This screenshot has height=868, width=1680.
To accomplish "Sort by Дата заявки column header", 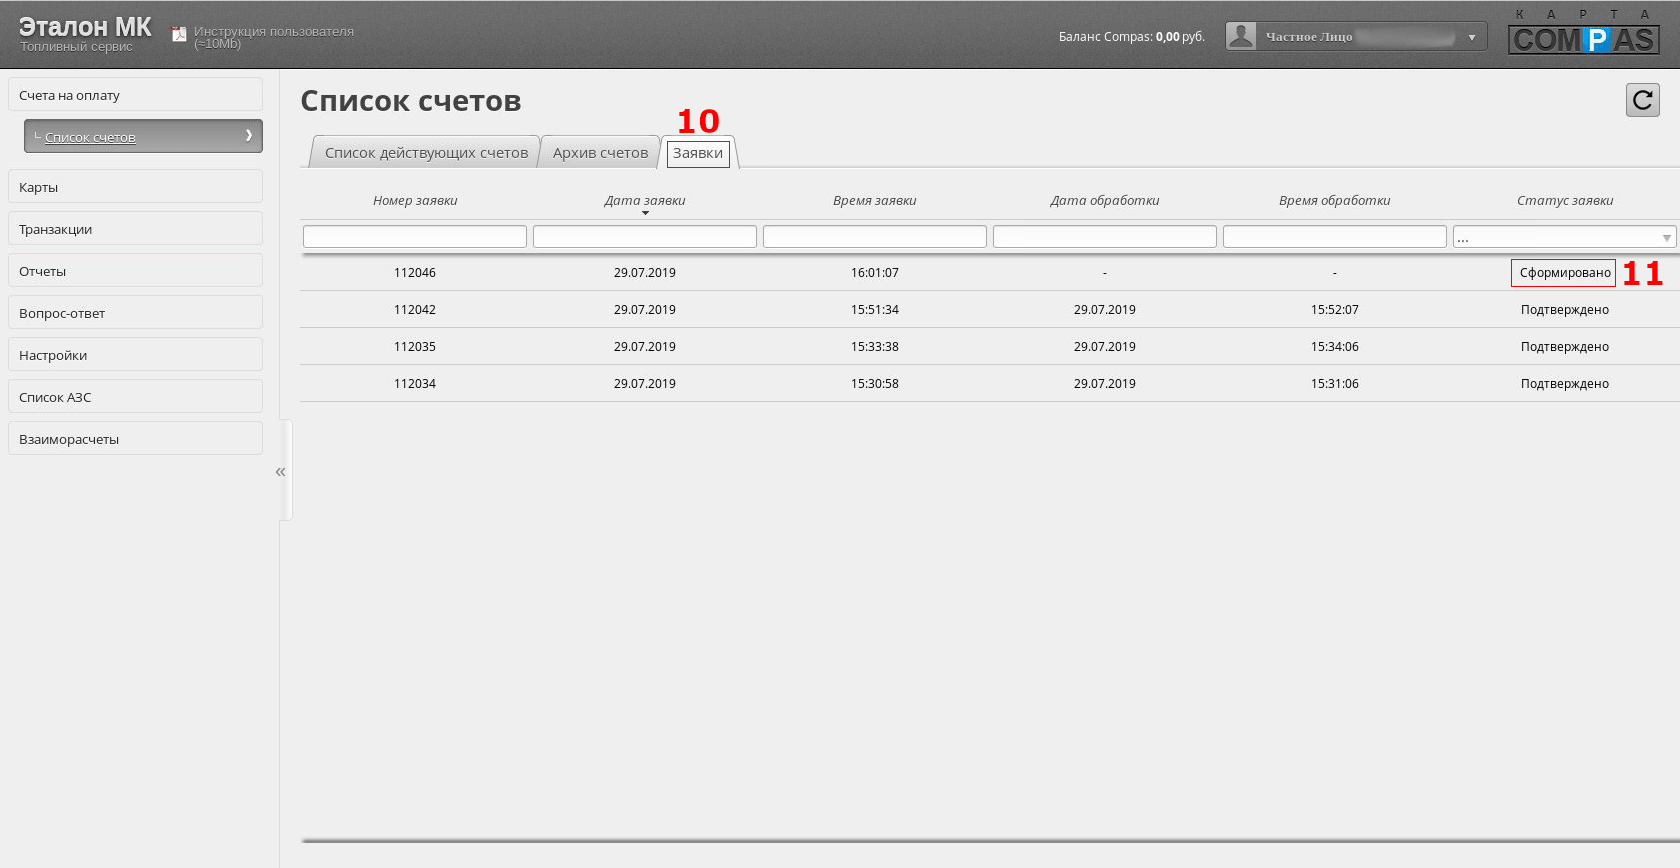I will tap(645, 200).
